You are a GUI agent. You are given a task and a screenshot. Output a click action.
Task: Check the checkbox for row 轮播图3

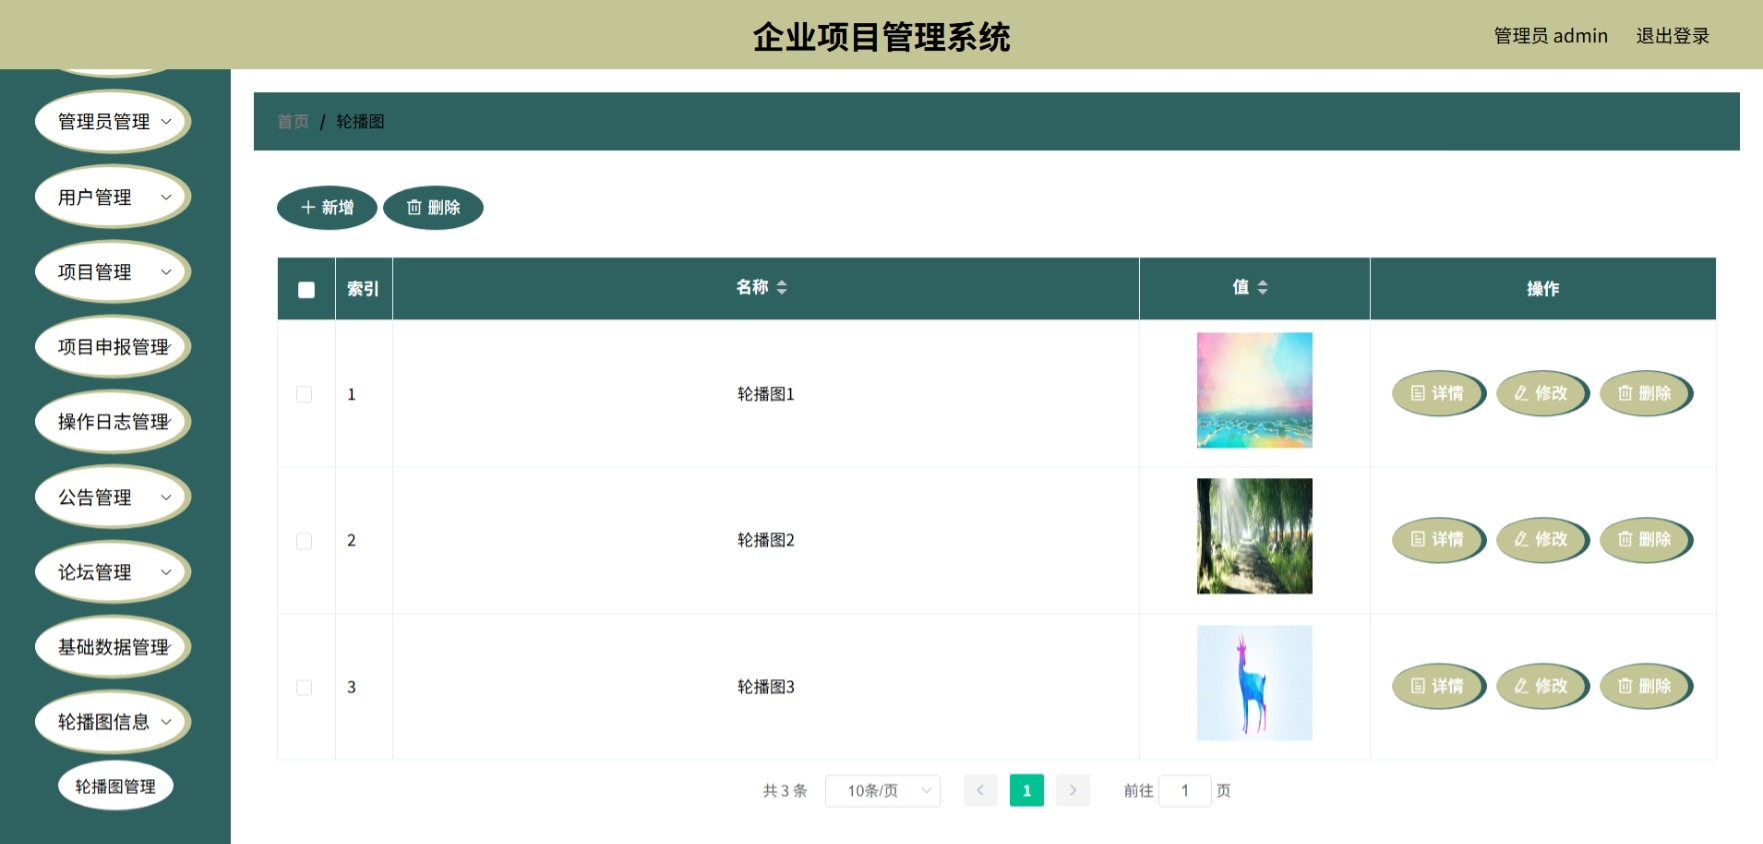pos(304,687)
